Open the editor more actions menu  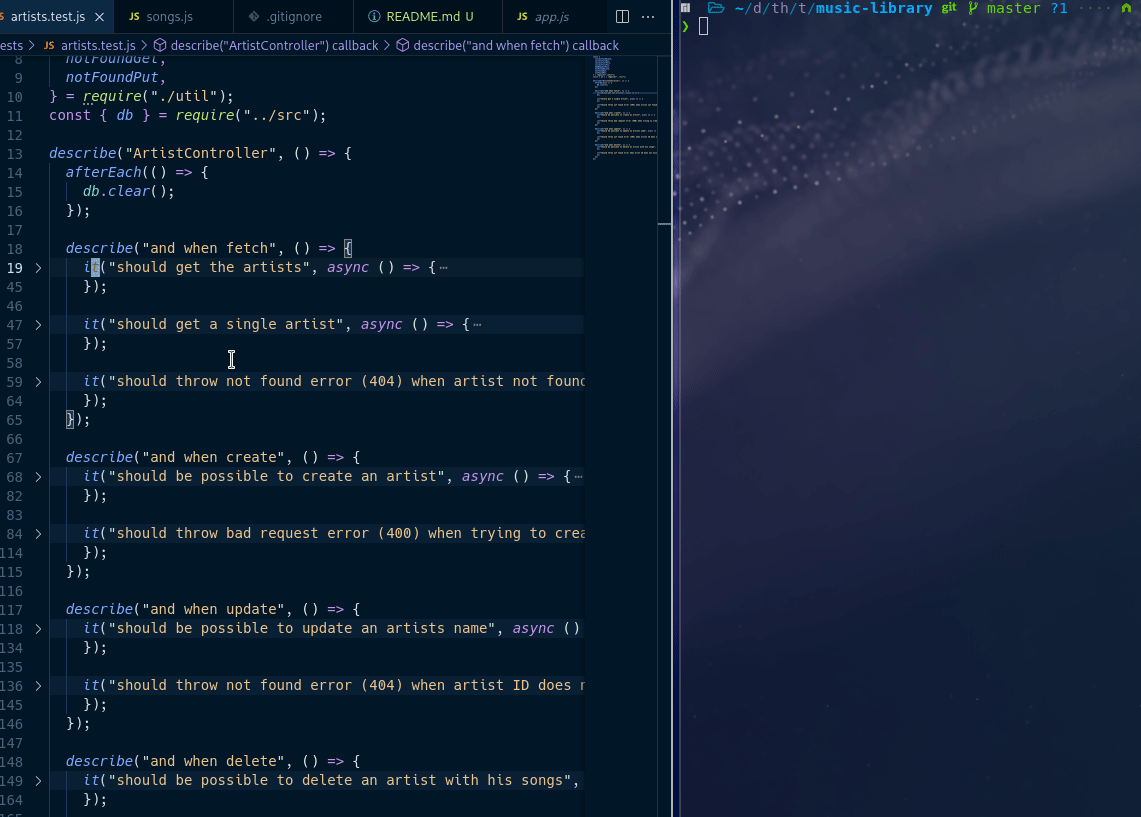pos(648,16)
